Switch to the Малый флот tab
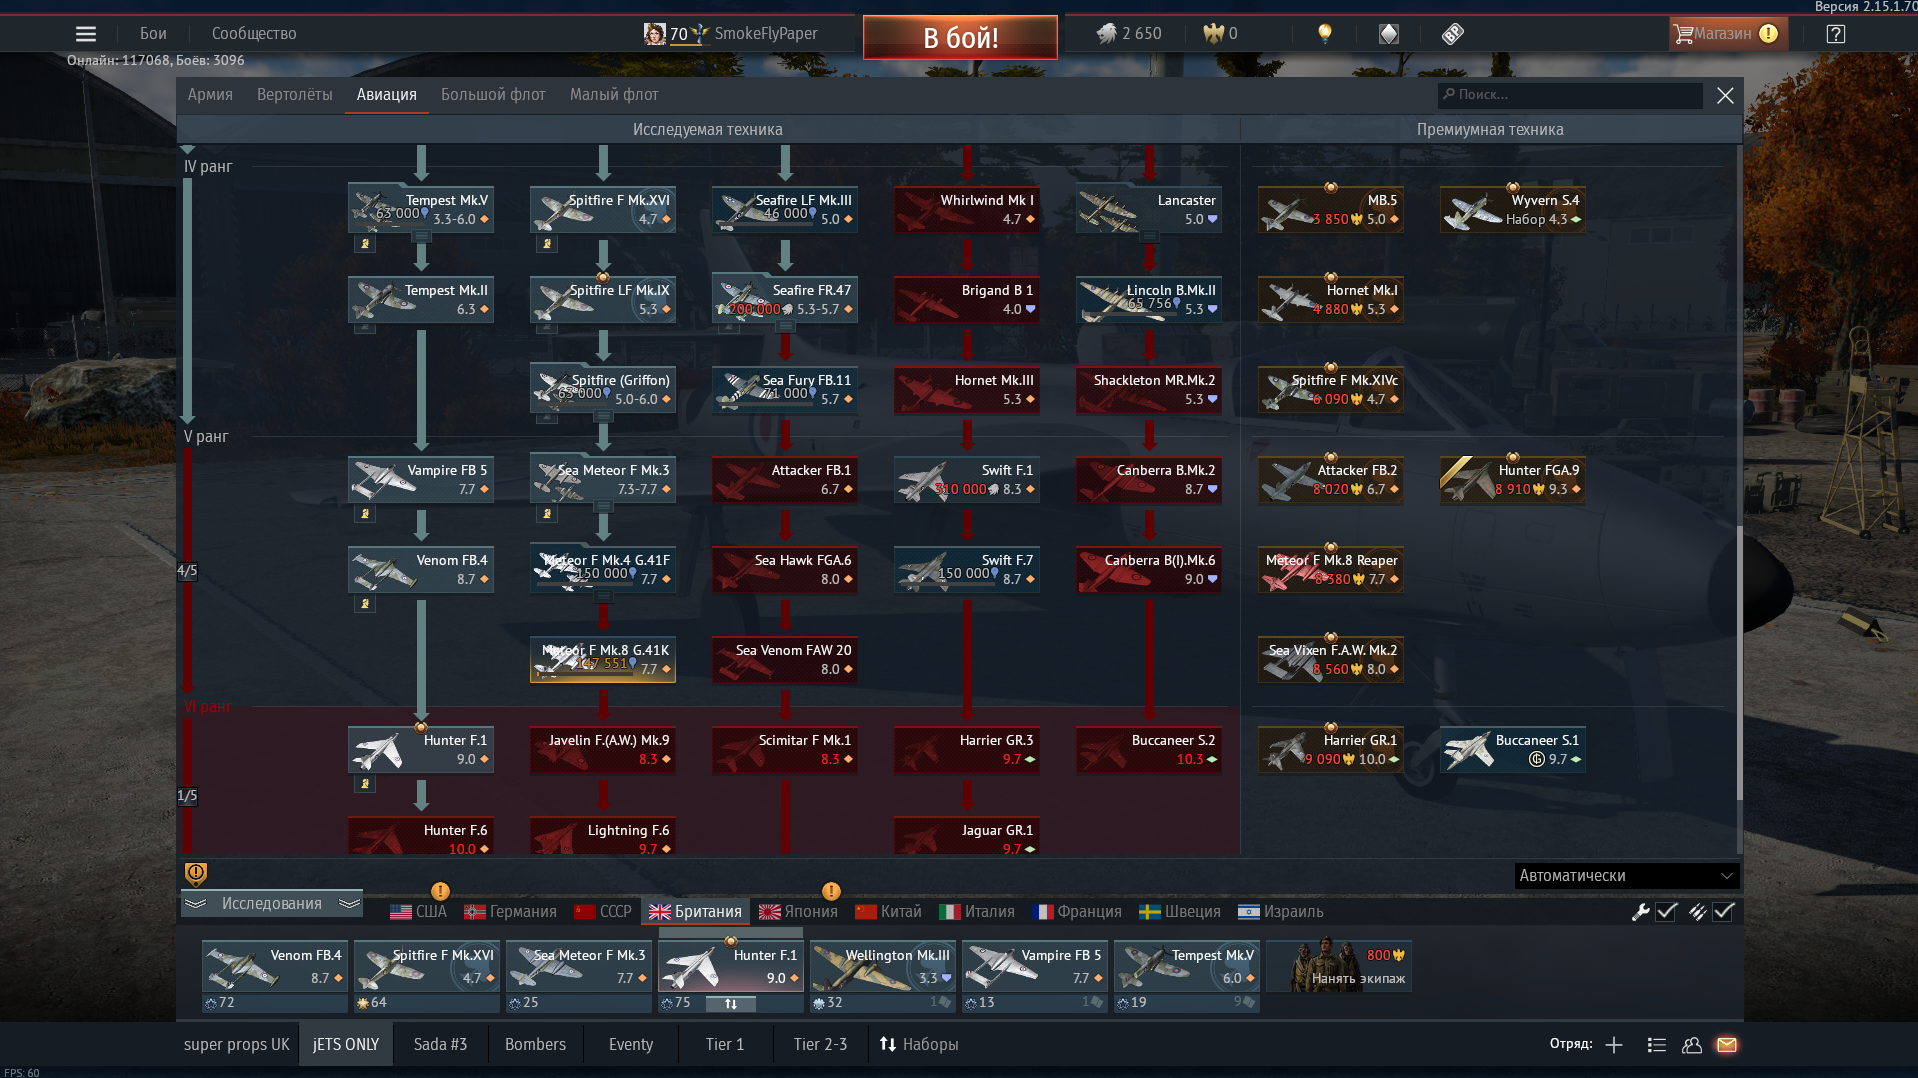Viewport: 1918px width, 1078px height. [x=614, y=94]
